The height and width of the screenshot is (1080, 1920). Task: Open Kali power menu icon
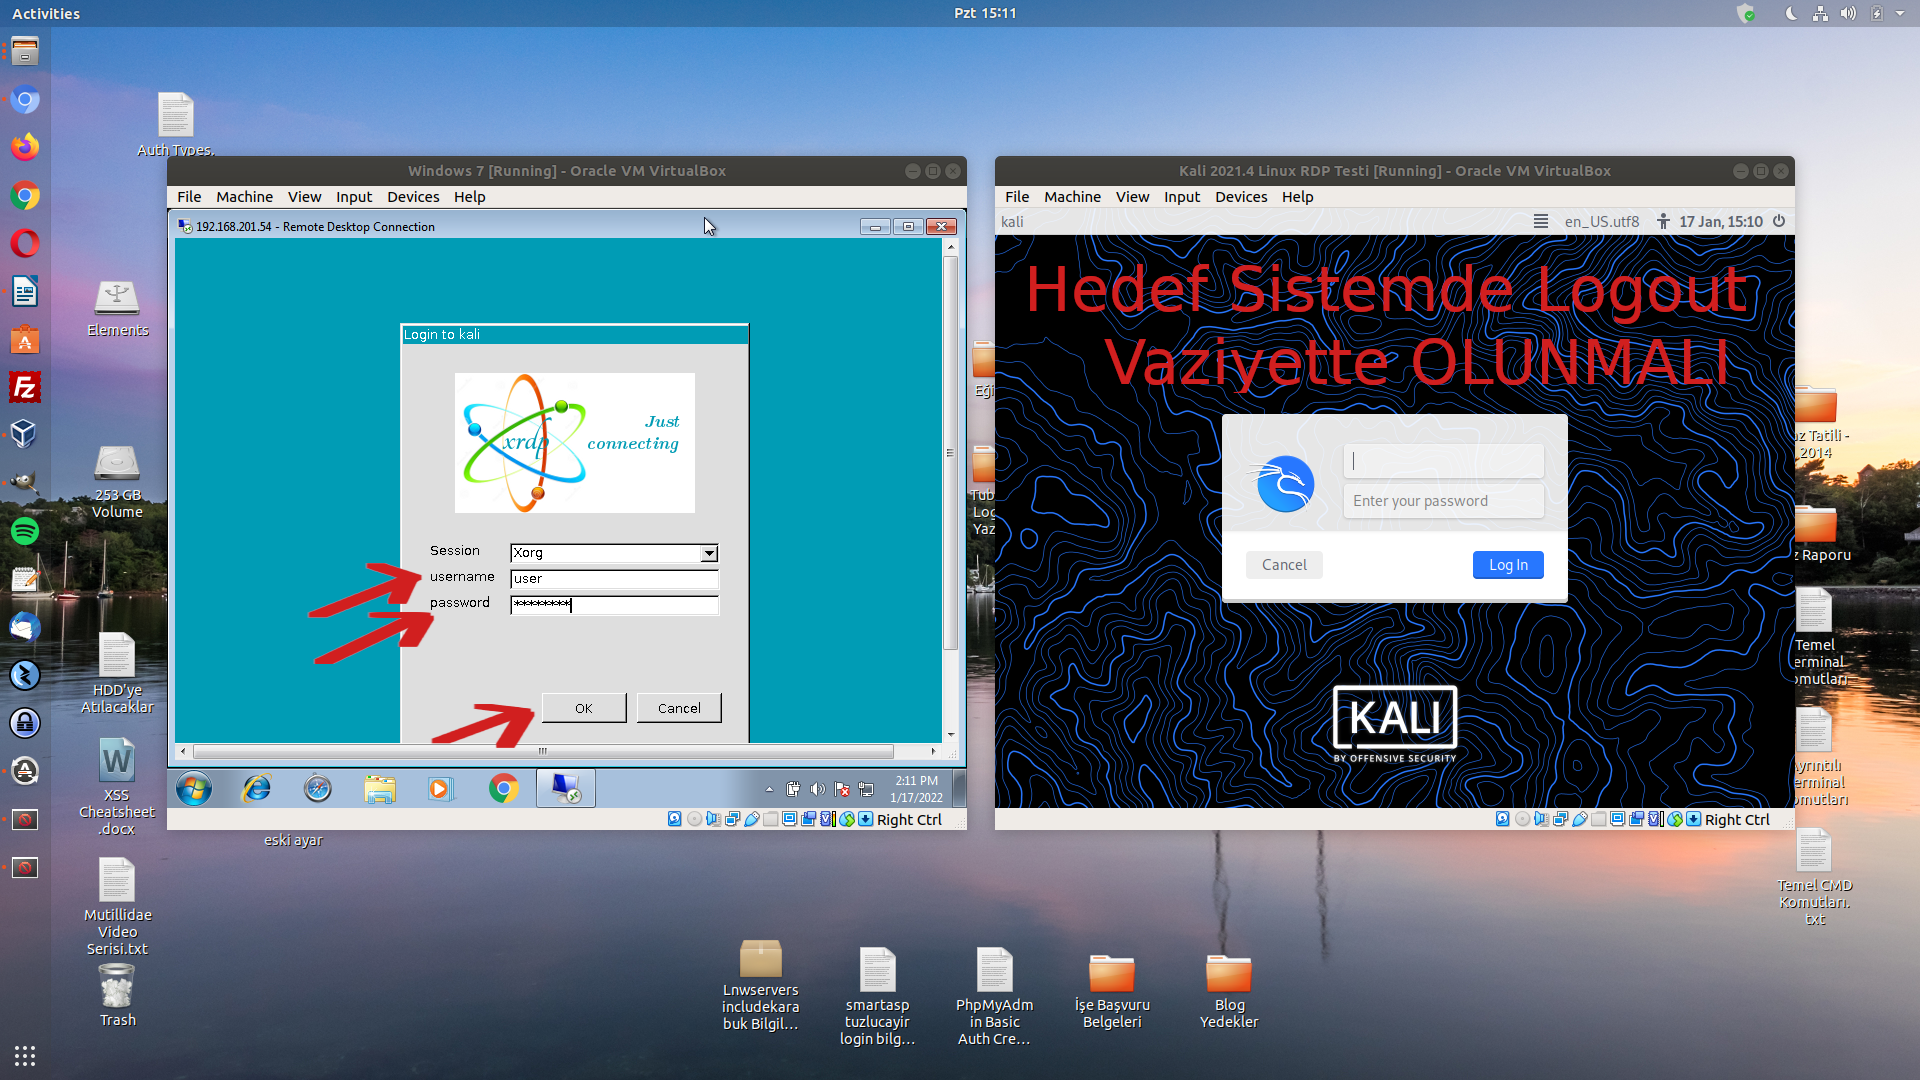coord(1779,221)
